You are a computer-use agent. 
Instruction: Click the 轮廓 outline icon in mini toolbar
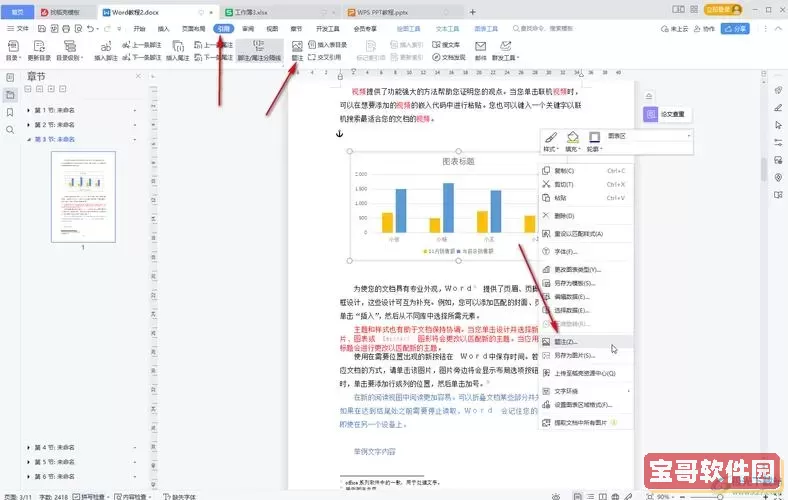click(594, 141)
